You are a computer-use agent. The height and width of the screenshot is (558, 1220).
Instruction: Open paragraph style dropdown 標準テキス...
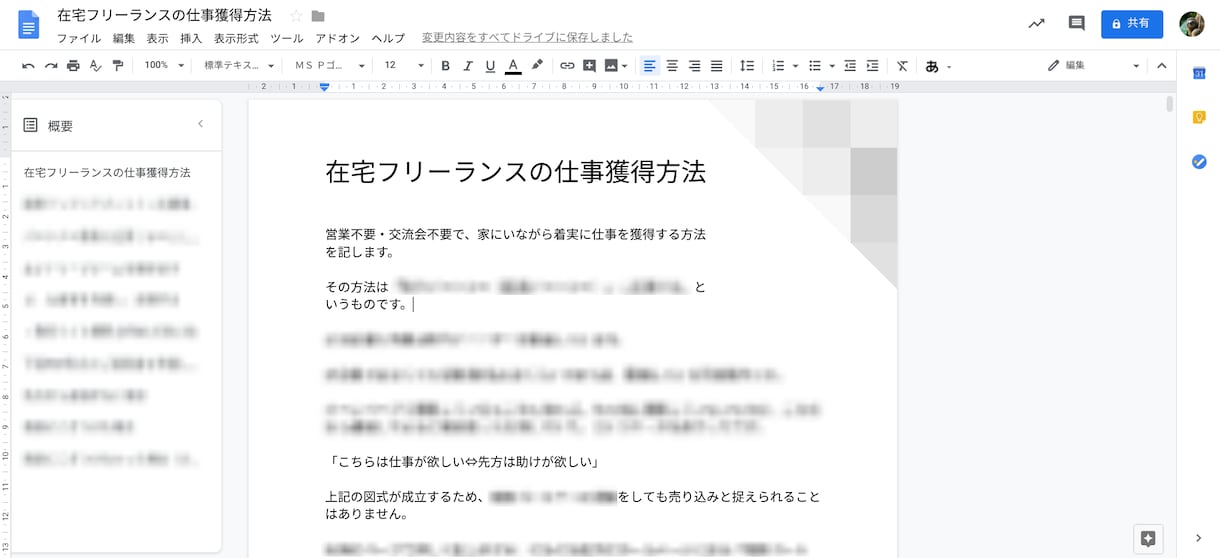239,65
